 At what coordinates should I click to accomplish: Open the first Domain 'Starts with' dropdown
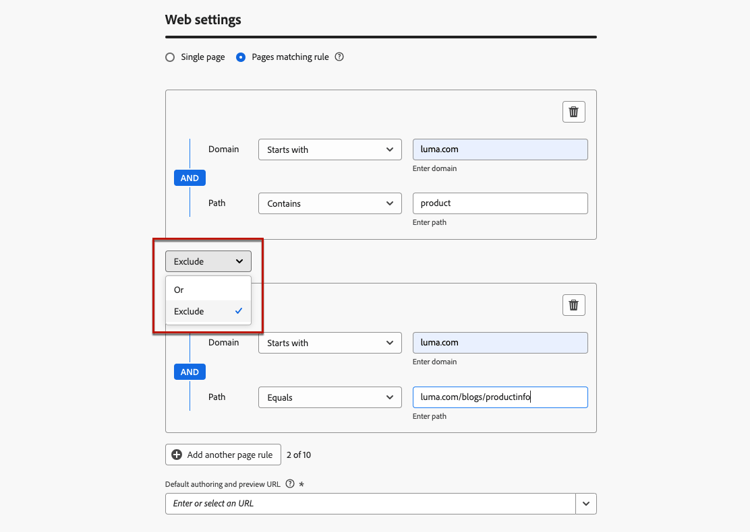pos(329,150)
